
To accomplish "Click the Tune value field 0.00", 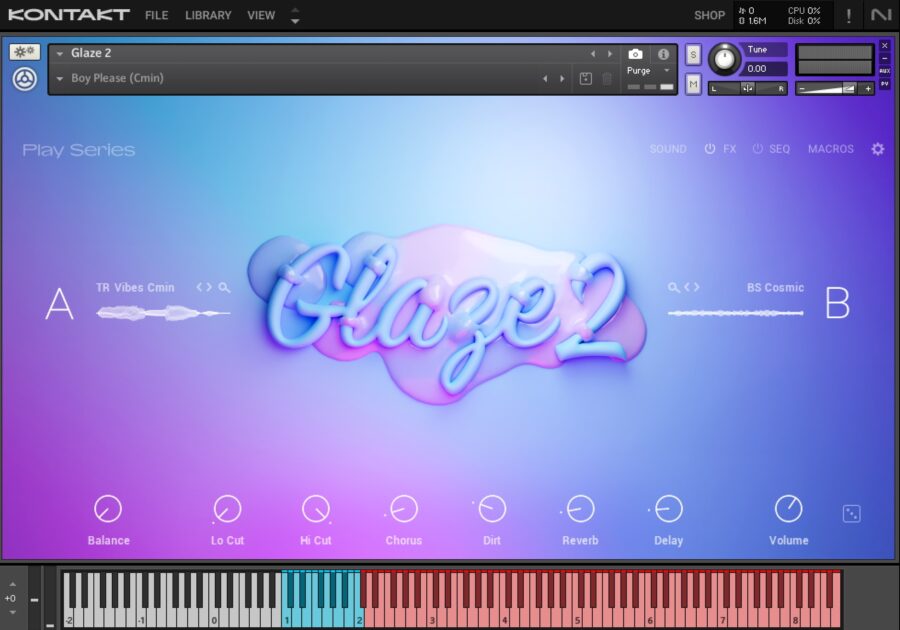I will pos(765,69).
